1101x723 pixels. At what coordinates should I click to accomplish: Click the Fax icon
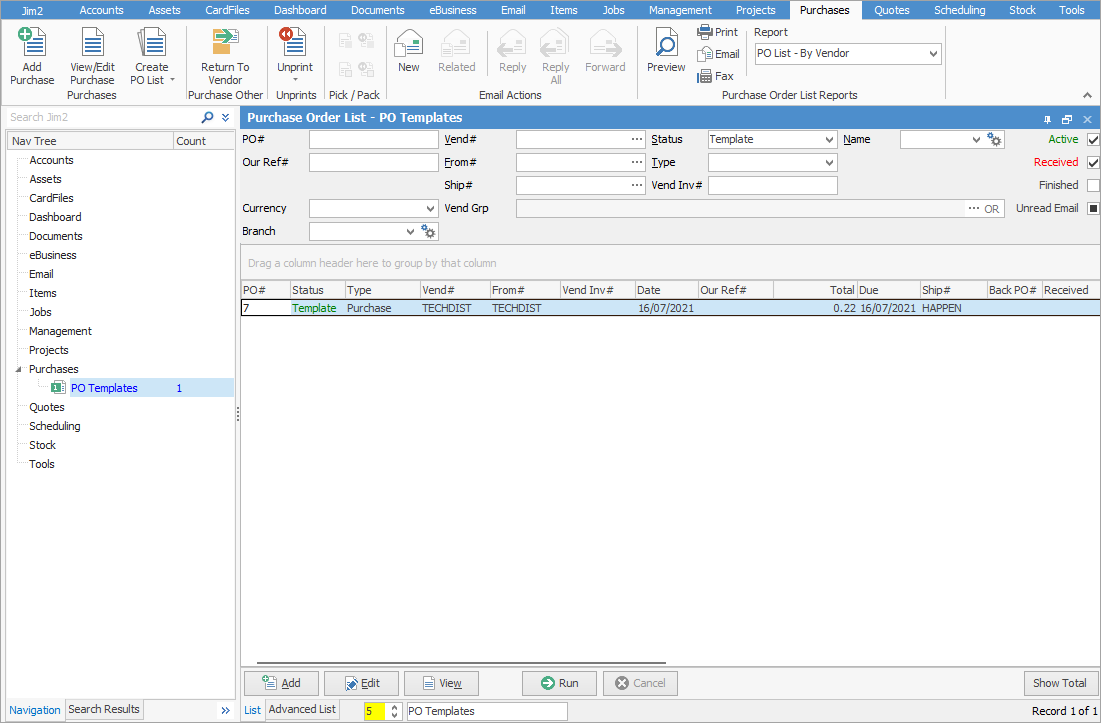pos(705,75)
